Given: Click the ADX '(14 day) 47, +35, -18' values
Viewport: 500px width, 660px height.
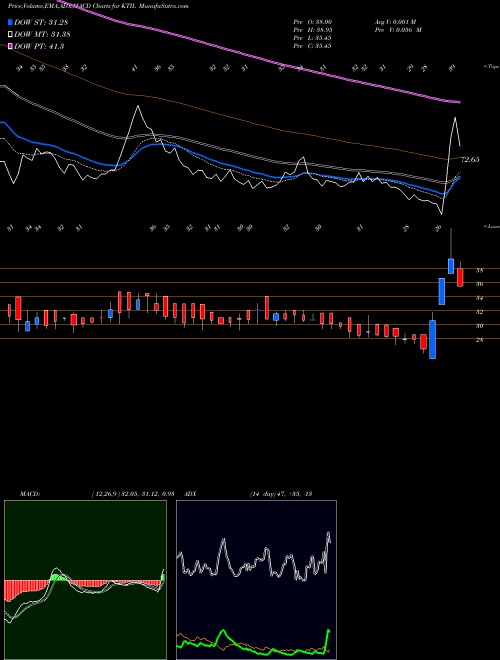Looking at the screenshot, I should (x=281, y=493).
